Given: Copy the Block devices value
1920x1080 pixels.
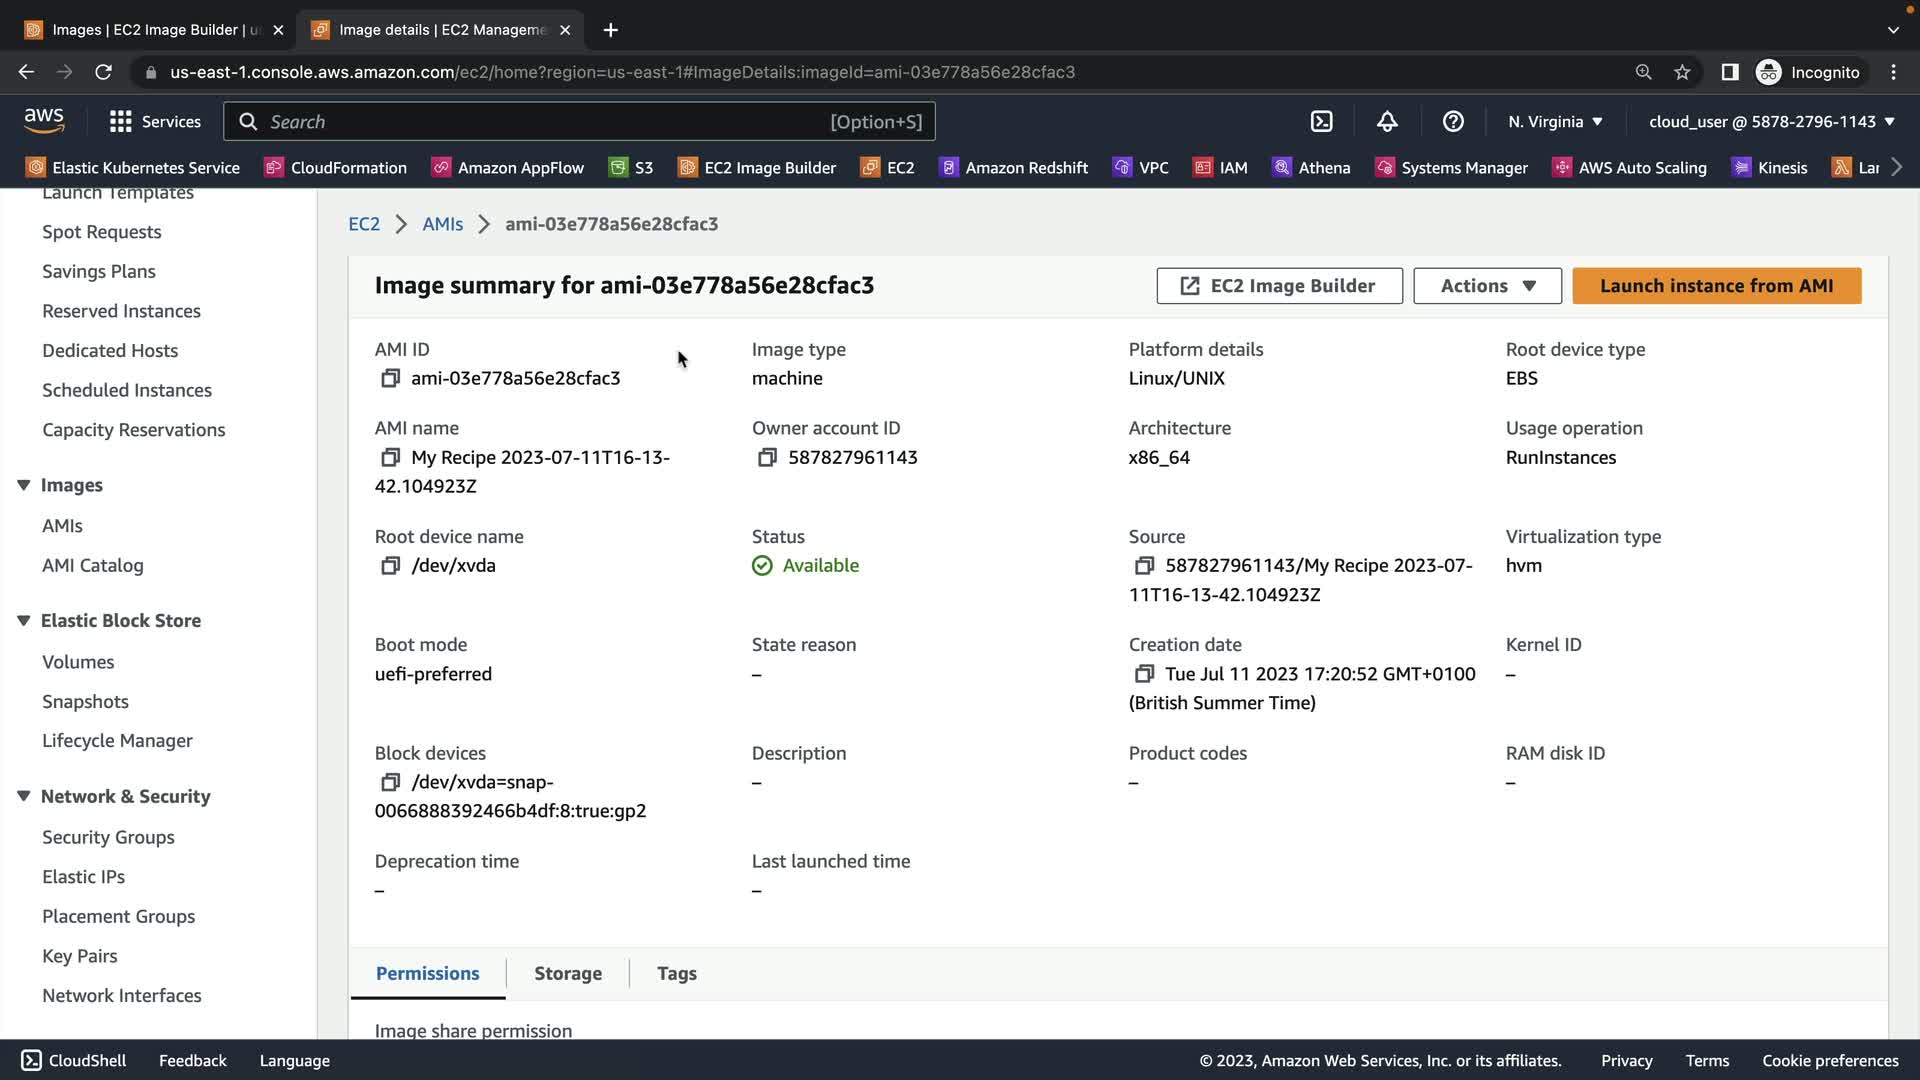Looking at the screenshot, I should pos(390,782).
